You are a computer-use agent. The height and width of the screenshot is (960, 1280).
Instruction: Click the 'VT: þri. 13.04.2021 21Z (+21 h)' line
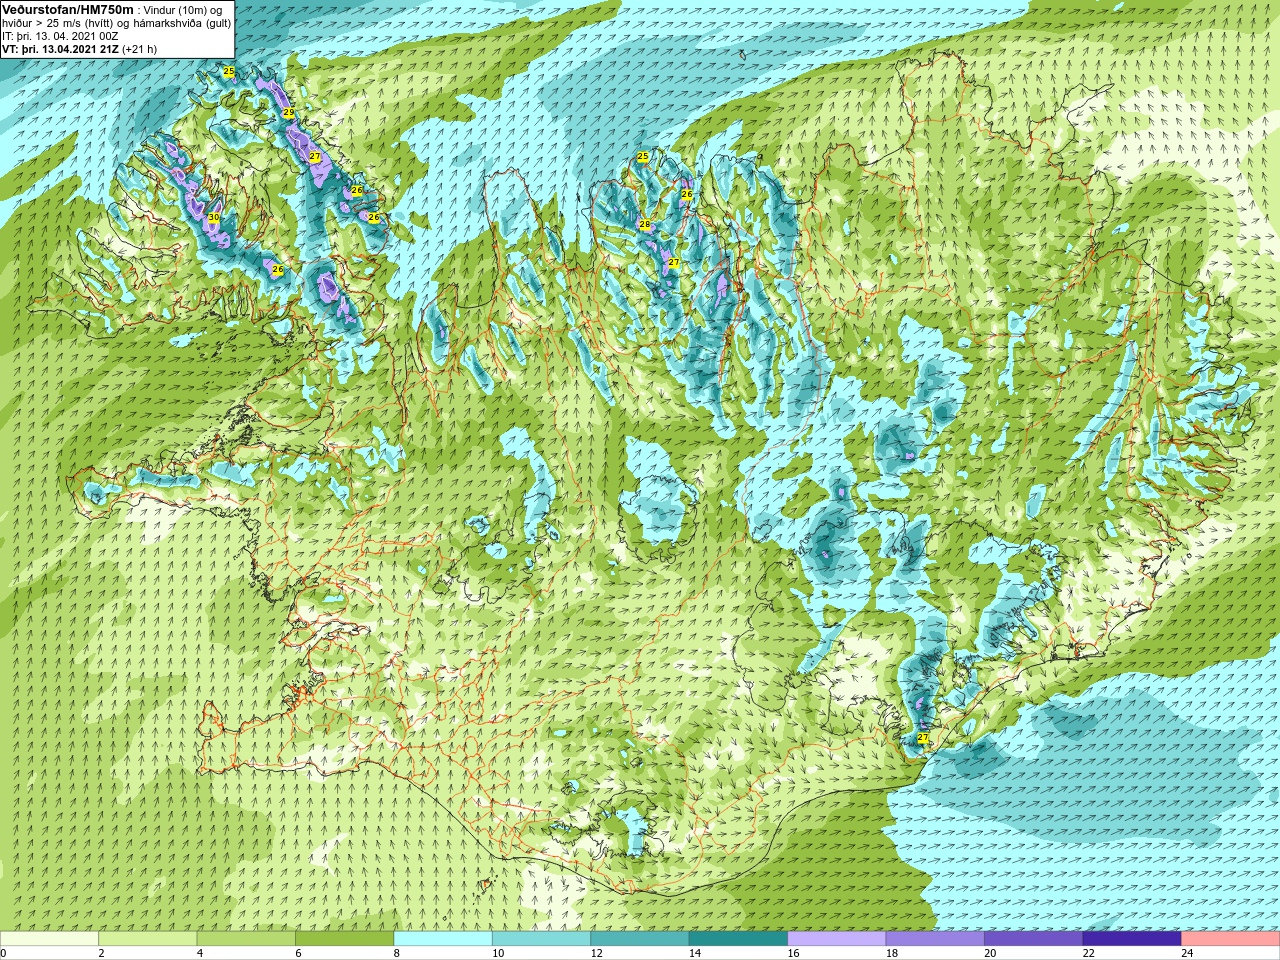(x=79, y=49)
